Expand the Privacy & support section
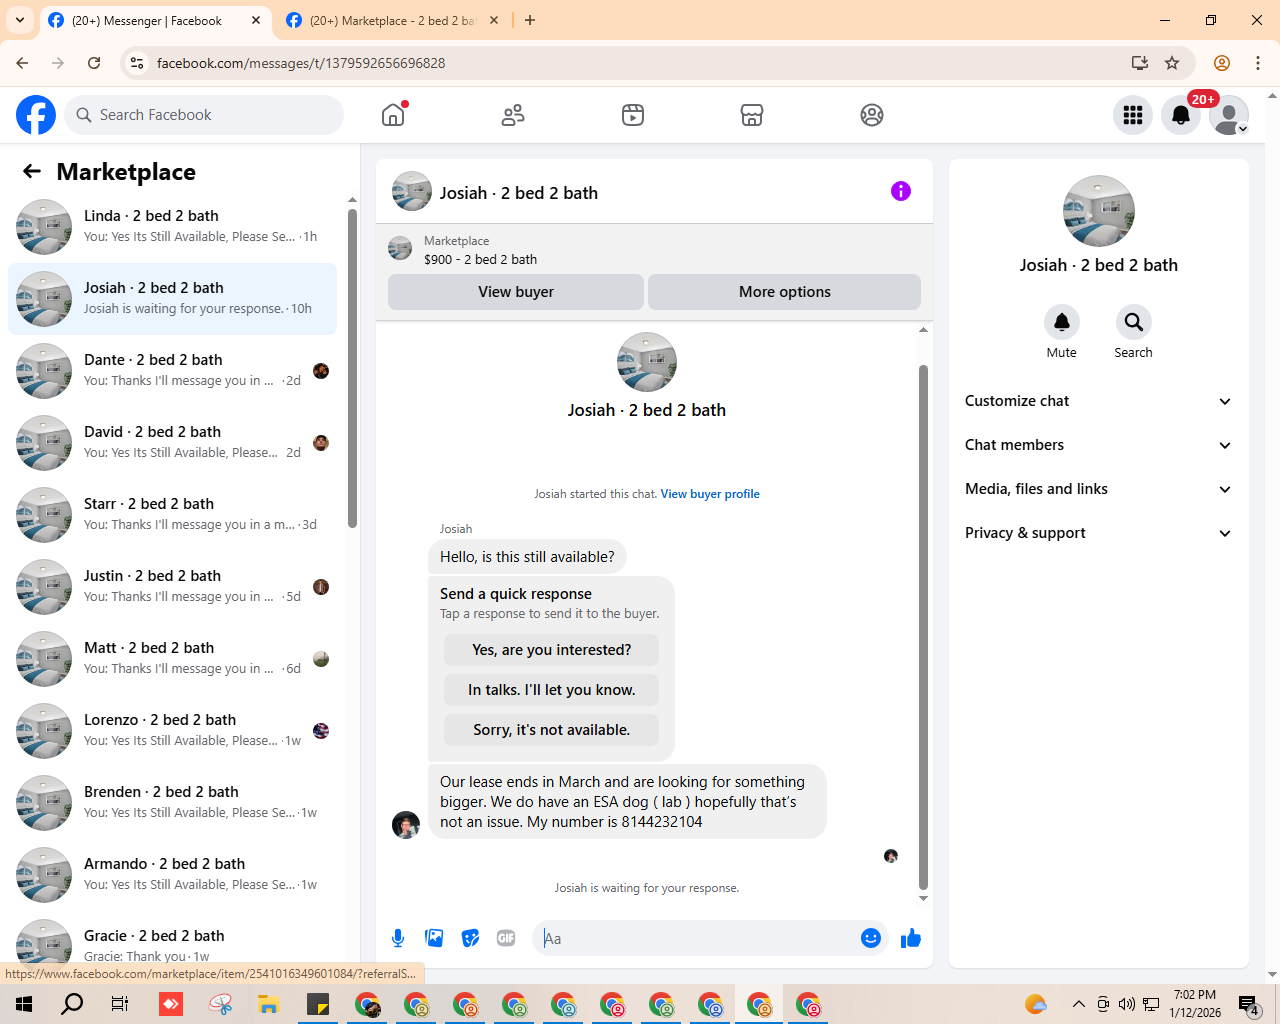 pos(1099,533)
